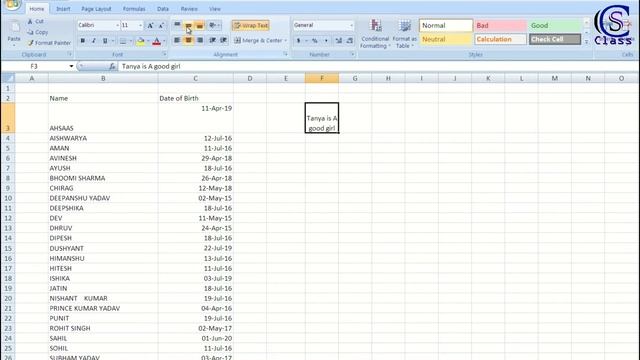Open Format as Table gallery
The width and height of the screenshot is (640, 360).
404,34
